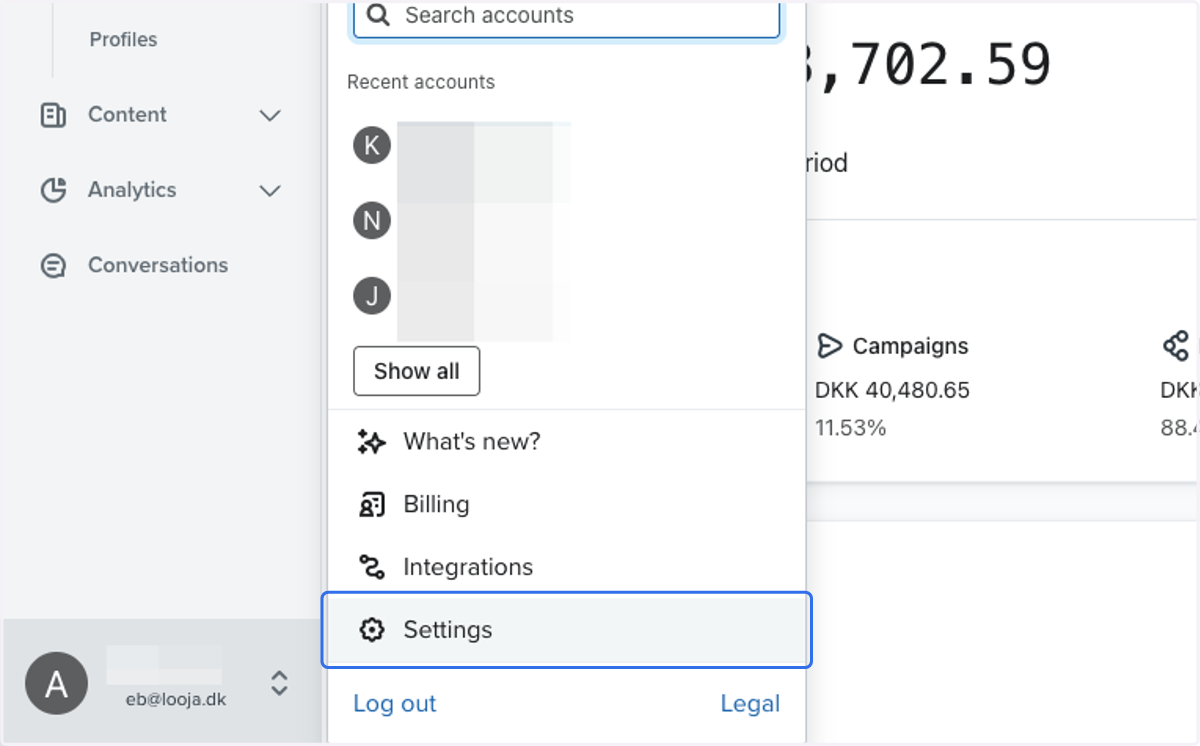
Task: Click the Log out link
Action: (395, 704)
